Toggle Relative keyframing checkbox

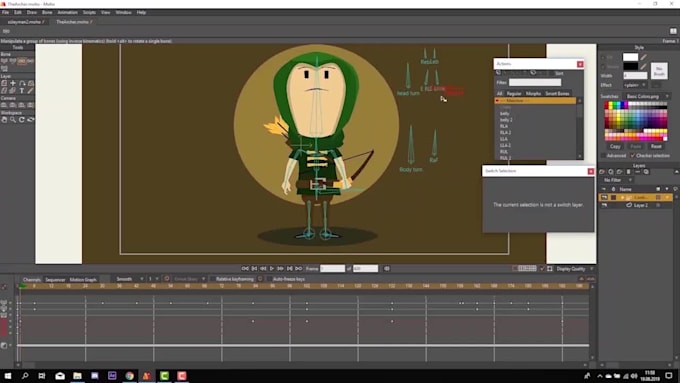(212, 279)
